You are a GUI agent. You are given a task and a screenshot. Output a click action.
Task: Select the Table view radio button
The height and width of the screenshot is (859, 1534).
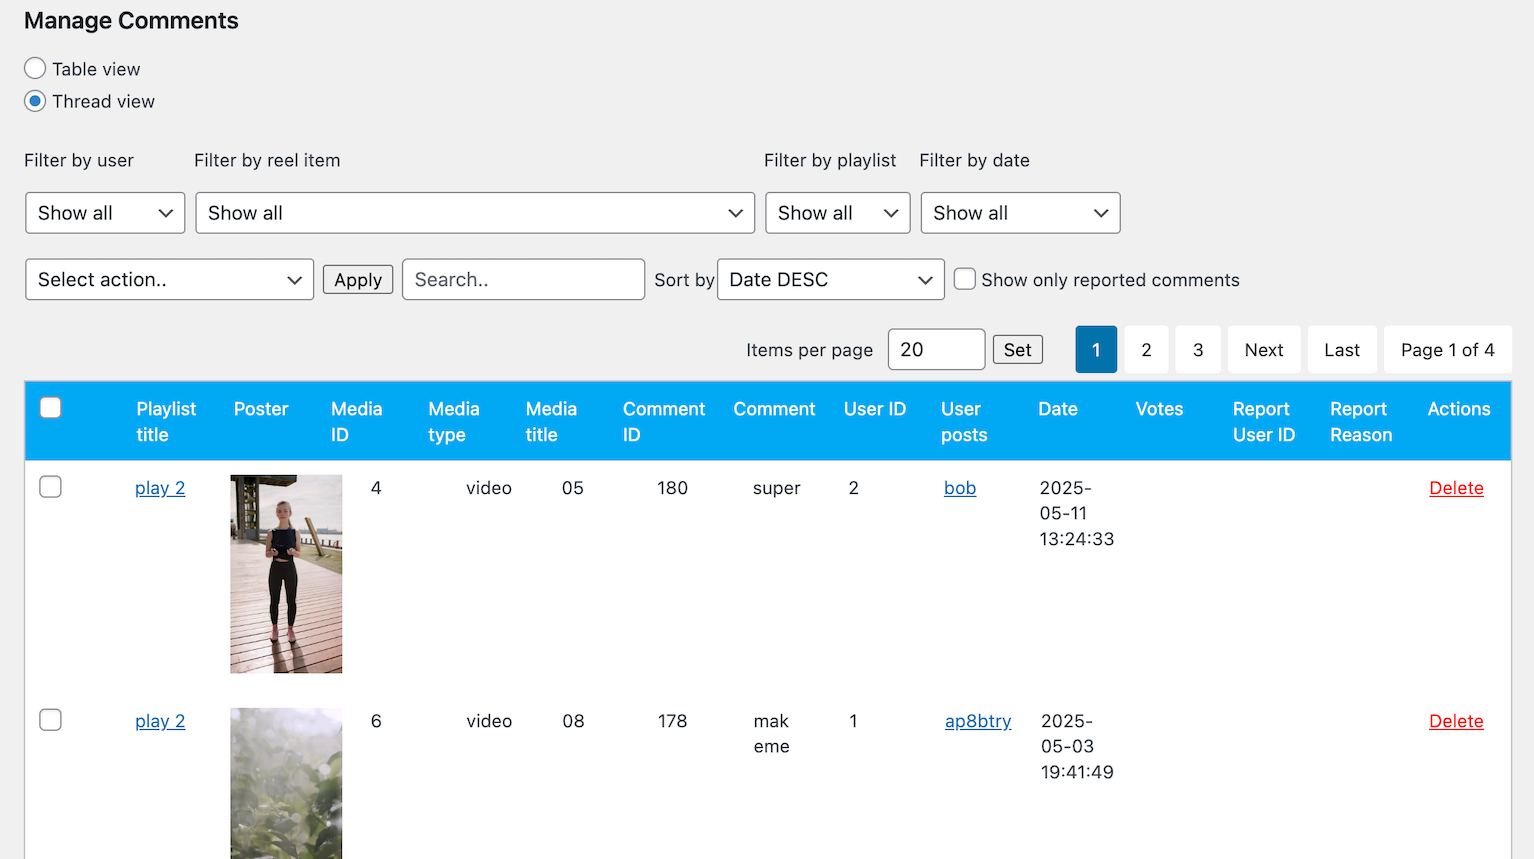point(35,68)
